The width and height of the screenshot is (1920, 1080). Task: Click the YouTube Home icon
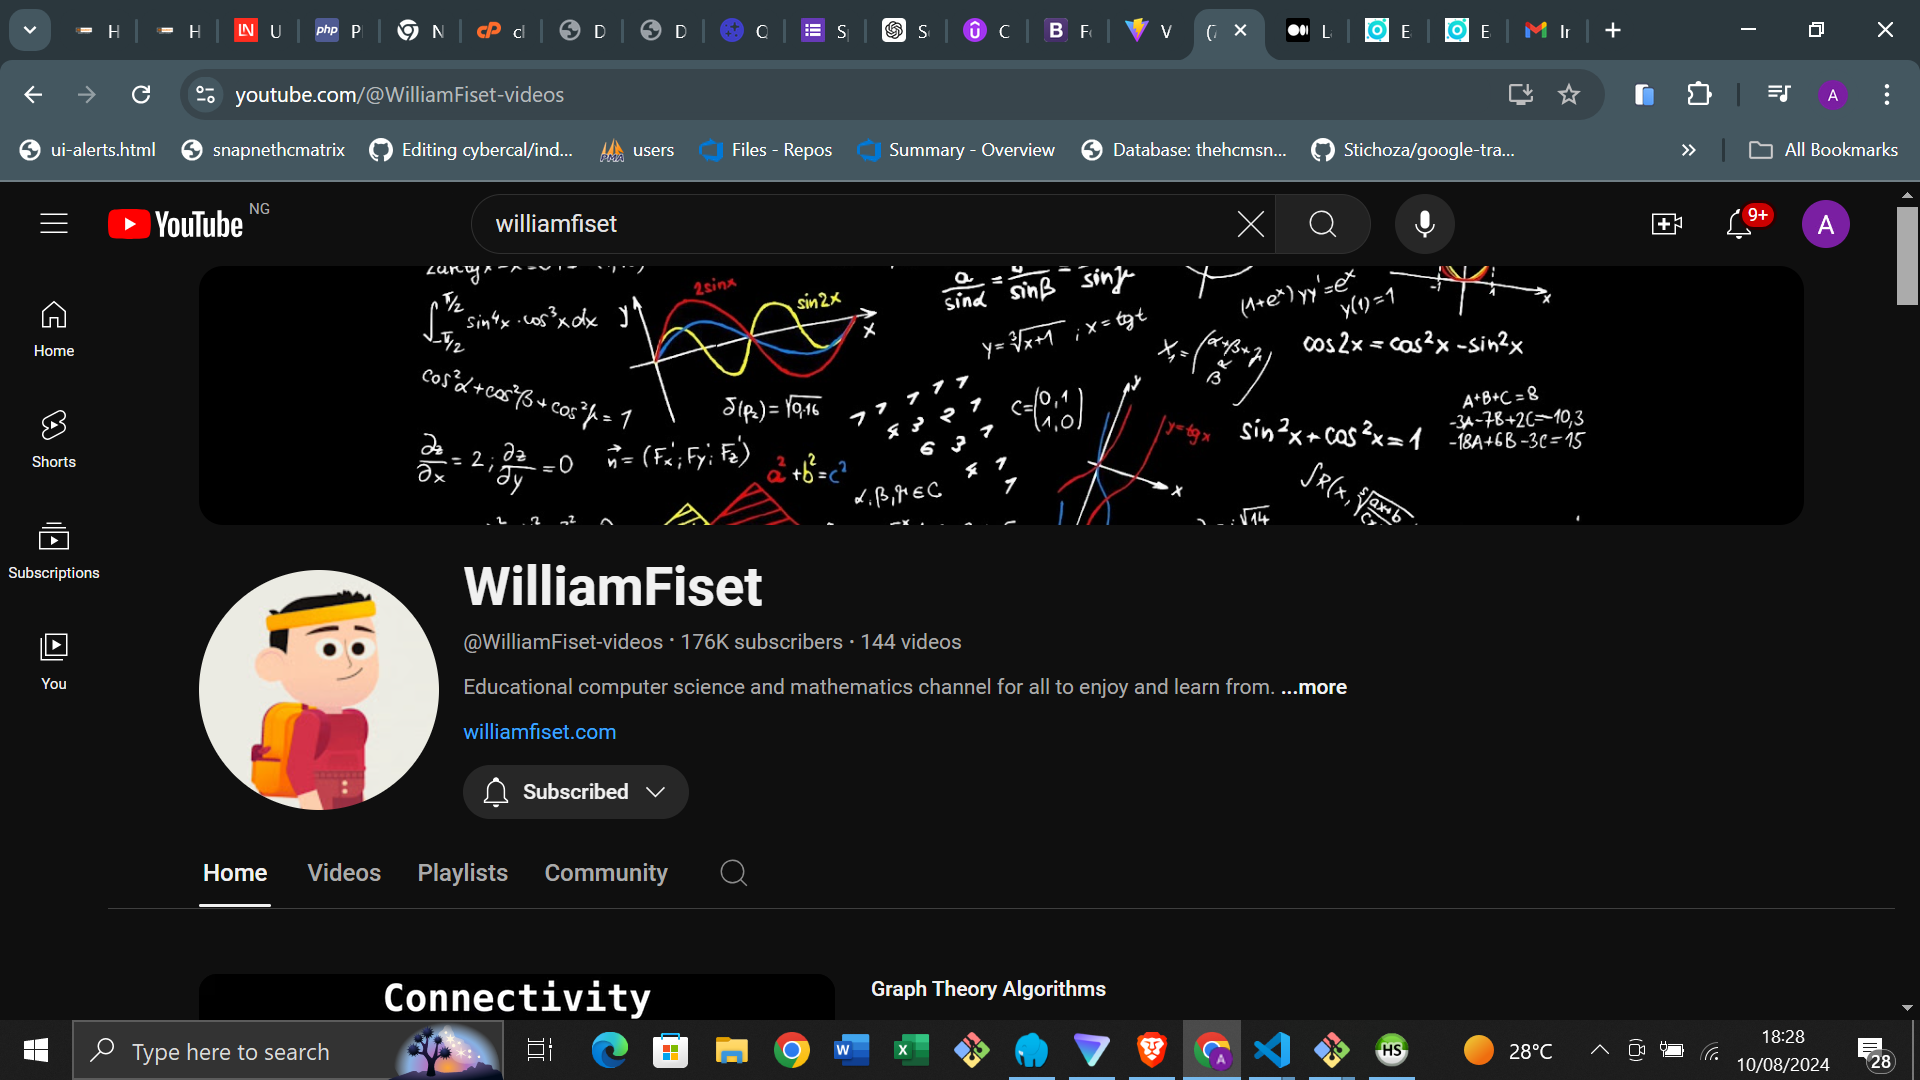pyautogui.click(x=54, y=328)
